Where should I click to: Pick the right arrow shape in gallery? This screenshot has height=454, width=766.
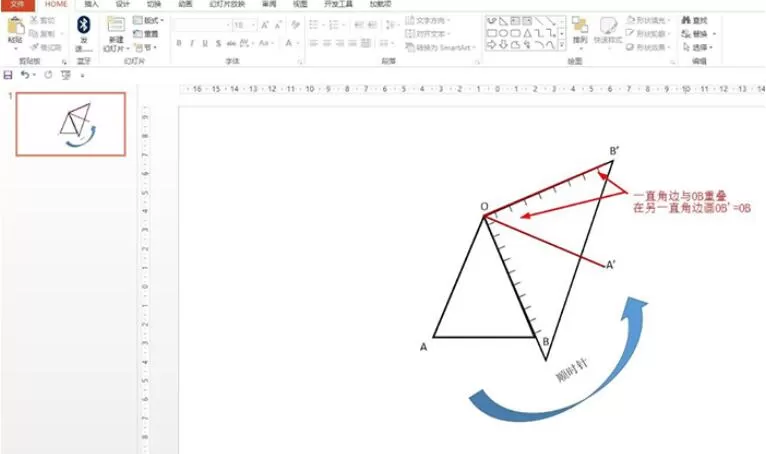(x=491, y=45)
